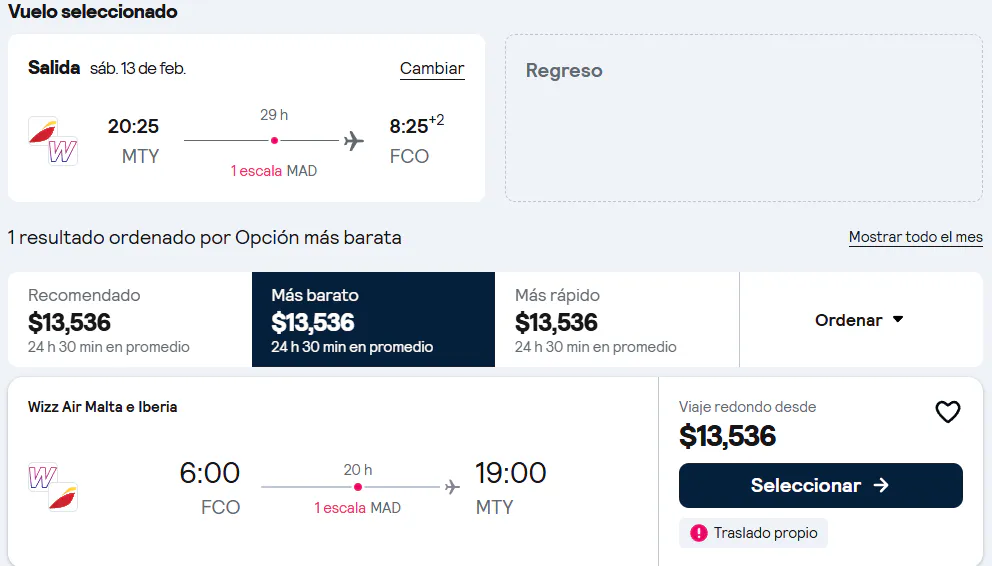Click the Ordenar dropdown arrow

(x=898, y=319)
